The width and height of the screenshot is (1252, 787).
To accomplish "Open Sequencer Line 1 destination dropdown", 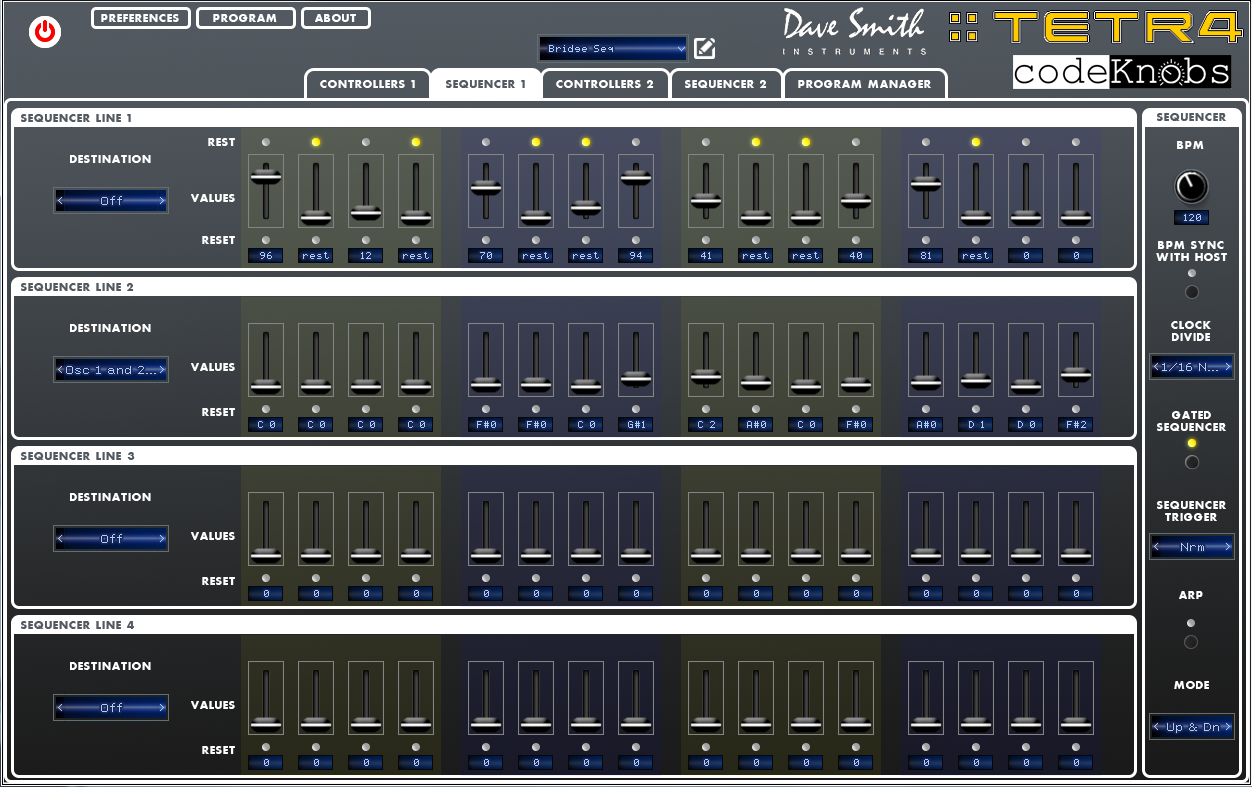I will pyautogui.click(x=111, y=201).
